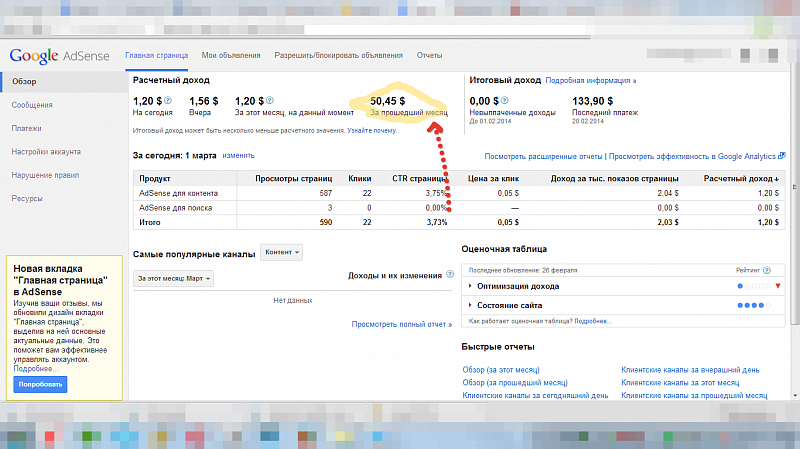
Task: Click the 2,04 $ RPM cell
Action: click(x=668, y=193)
